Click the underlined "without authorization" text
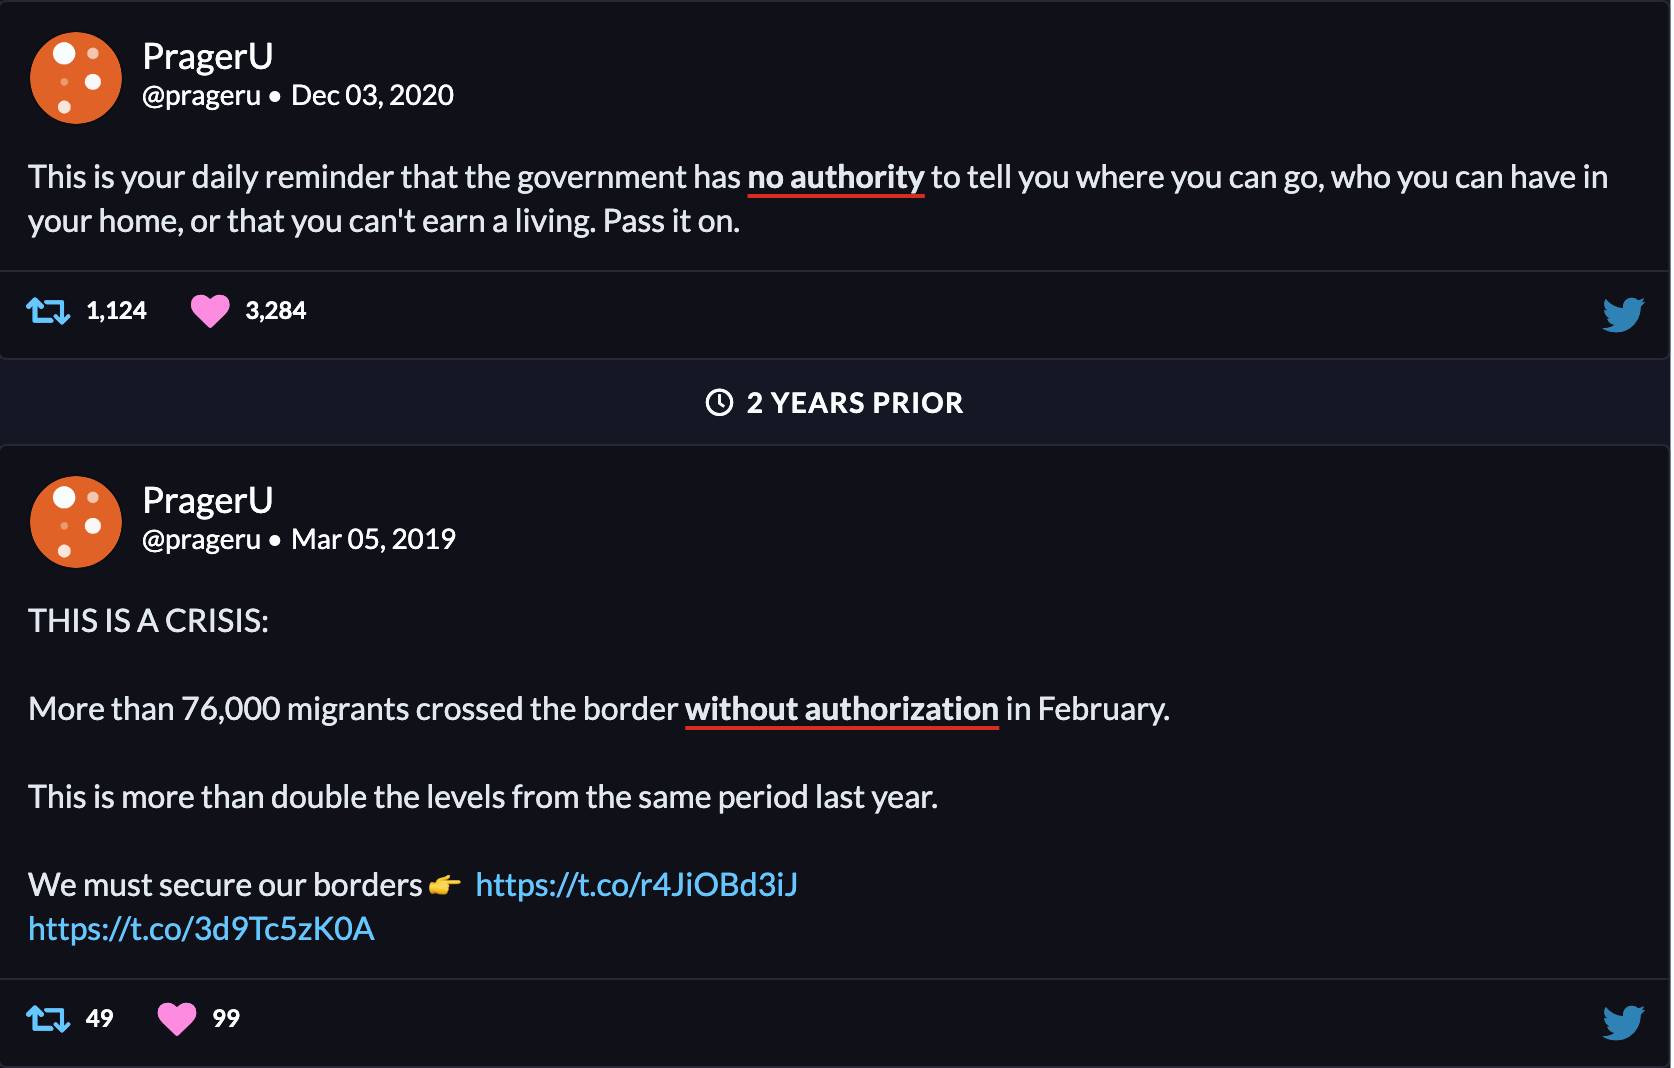The height and width of the screenshot is (1068, 1674). [x=842, y=710]
